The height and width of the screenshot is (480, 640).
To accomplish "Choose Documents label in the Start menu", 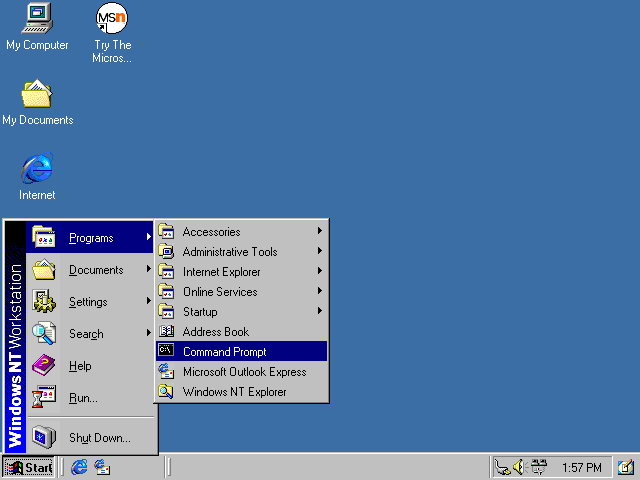I will click(96, 270).
